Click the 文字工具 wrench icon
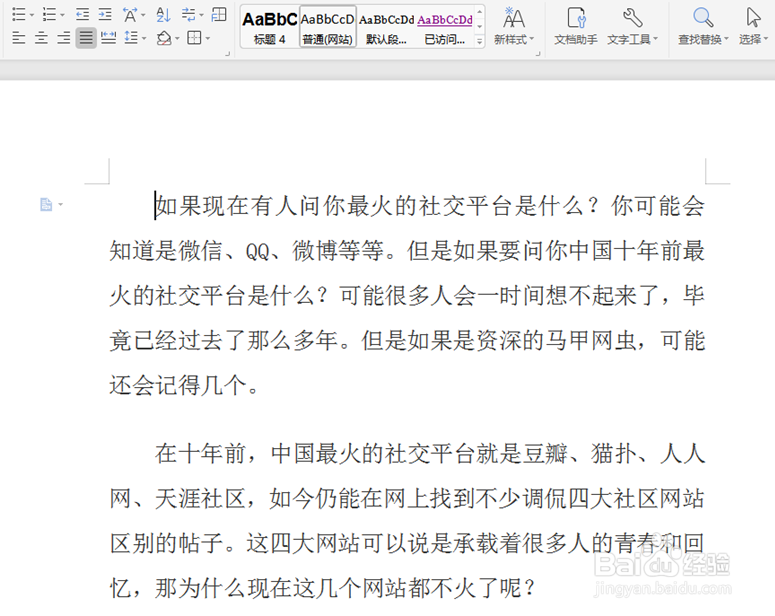Viewport: 775px width, 616px height. click(632, 18)
